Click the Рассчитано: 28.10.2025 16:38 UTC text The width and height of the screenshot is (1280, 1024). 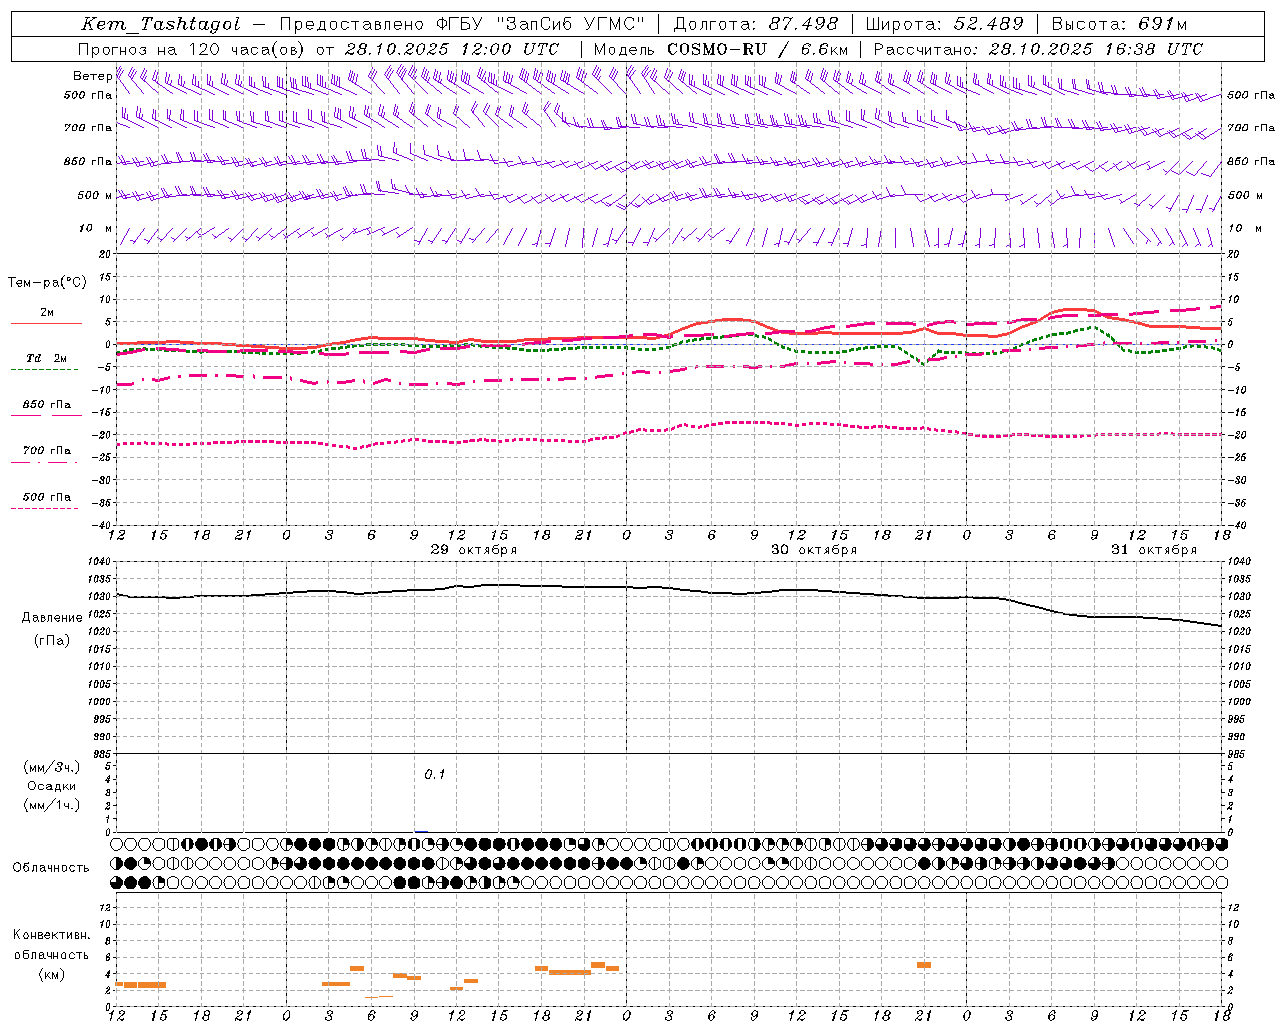point(1038,49)
